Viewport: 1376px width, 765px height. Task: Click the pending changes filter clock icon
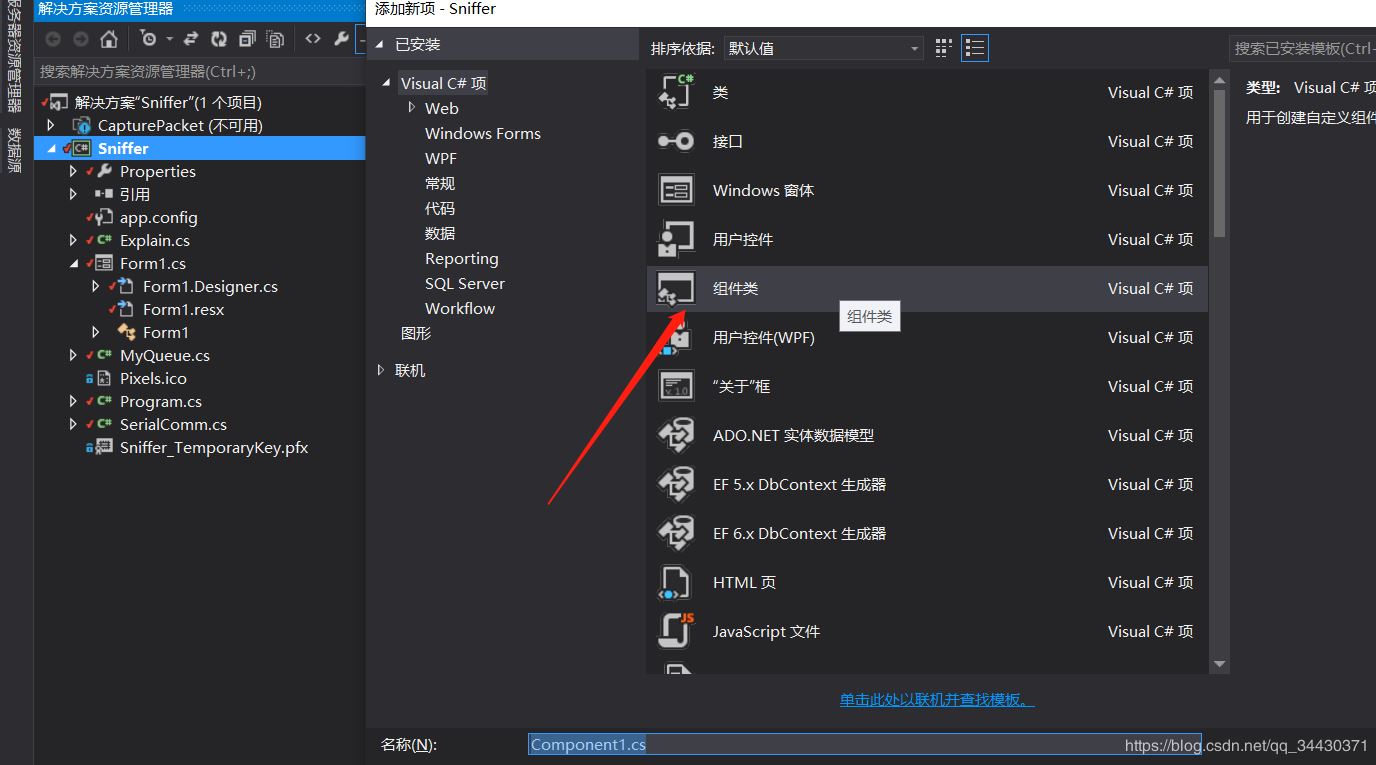click(x=149, y=39)
